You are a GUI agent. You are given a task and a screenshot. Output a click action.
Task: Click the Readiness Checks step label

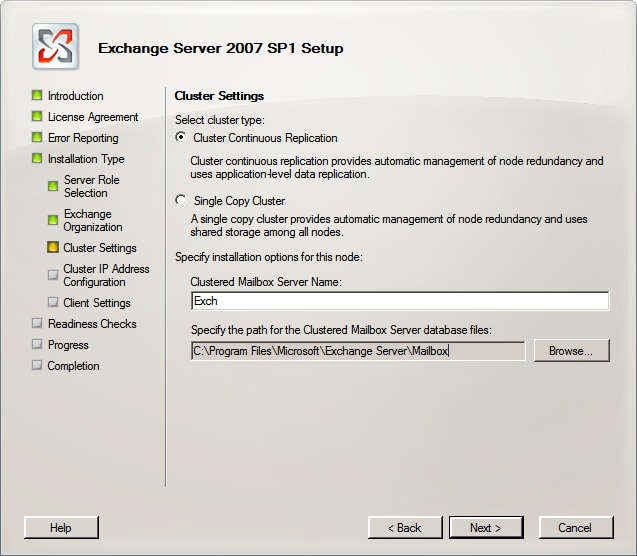tap(92, 324)
